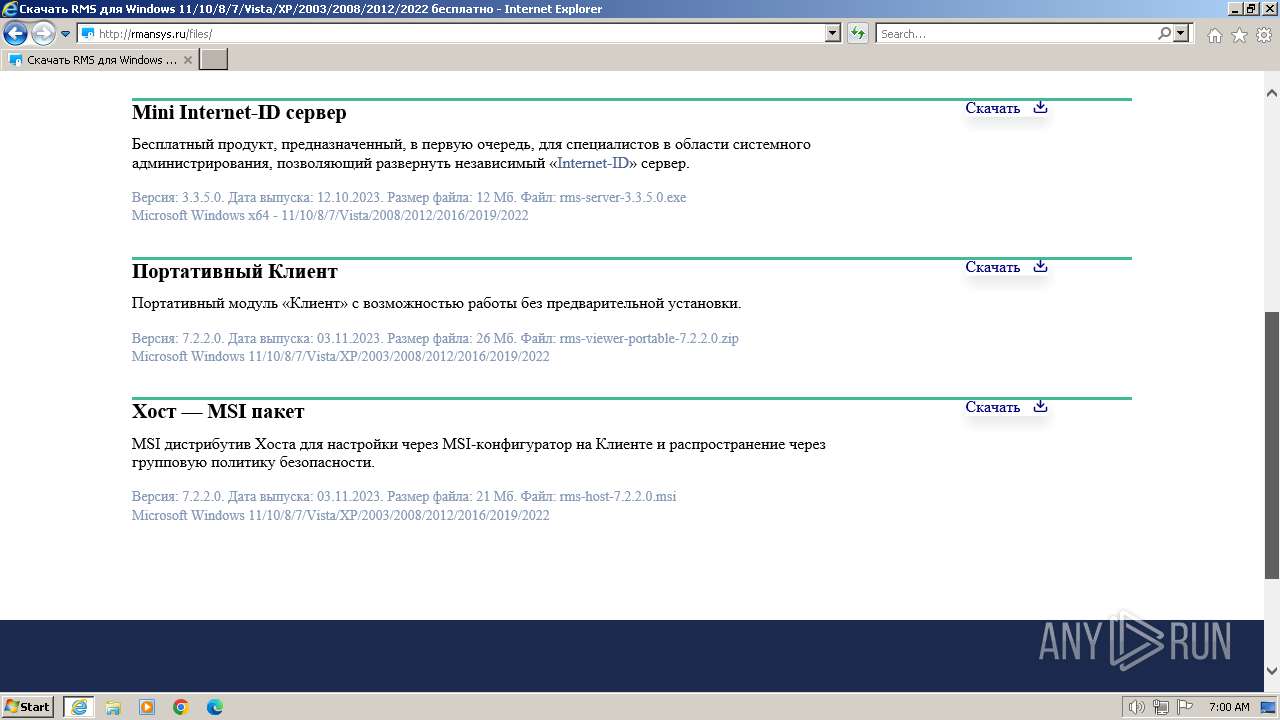
Task: Click Internet Explorer title bar icon
Action: point(10,9)
